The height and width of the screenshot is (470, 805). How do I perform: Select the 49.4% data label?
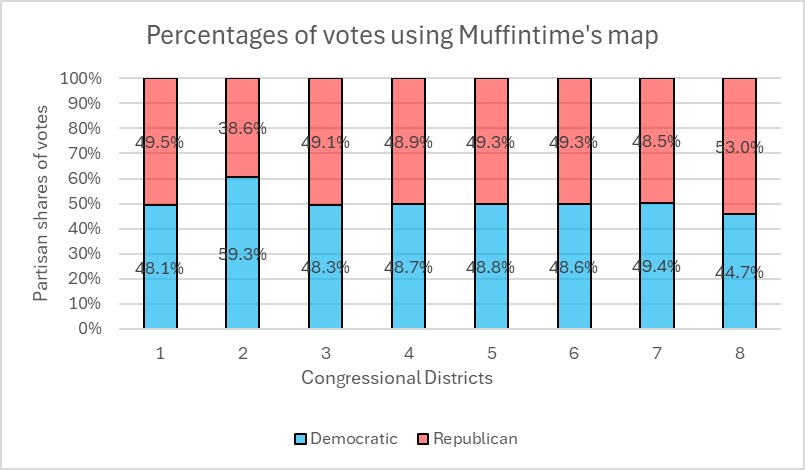tap(657, 264)
